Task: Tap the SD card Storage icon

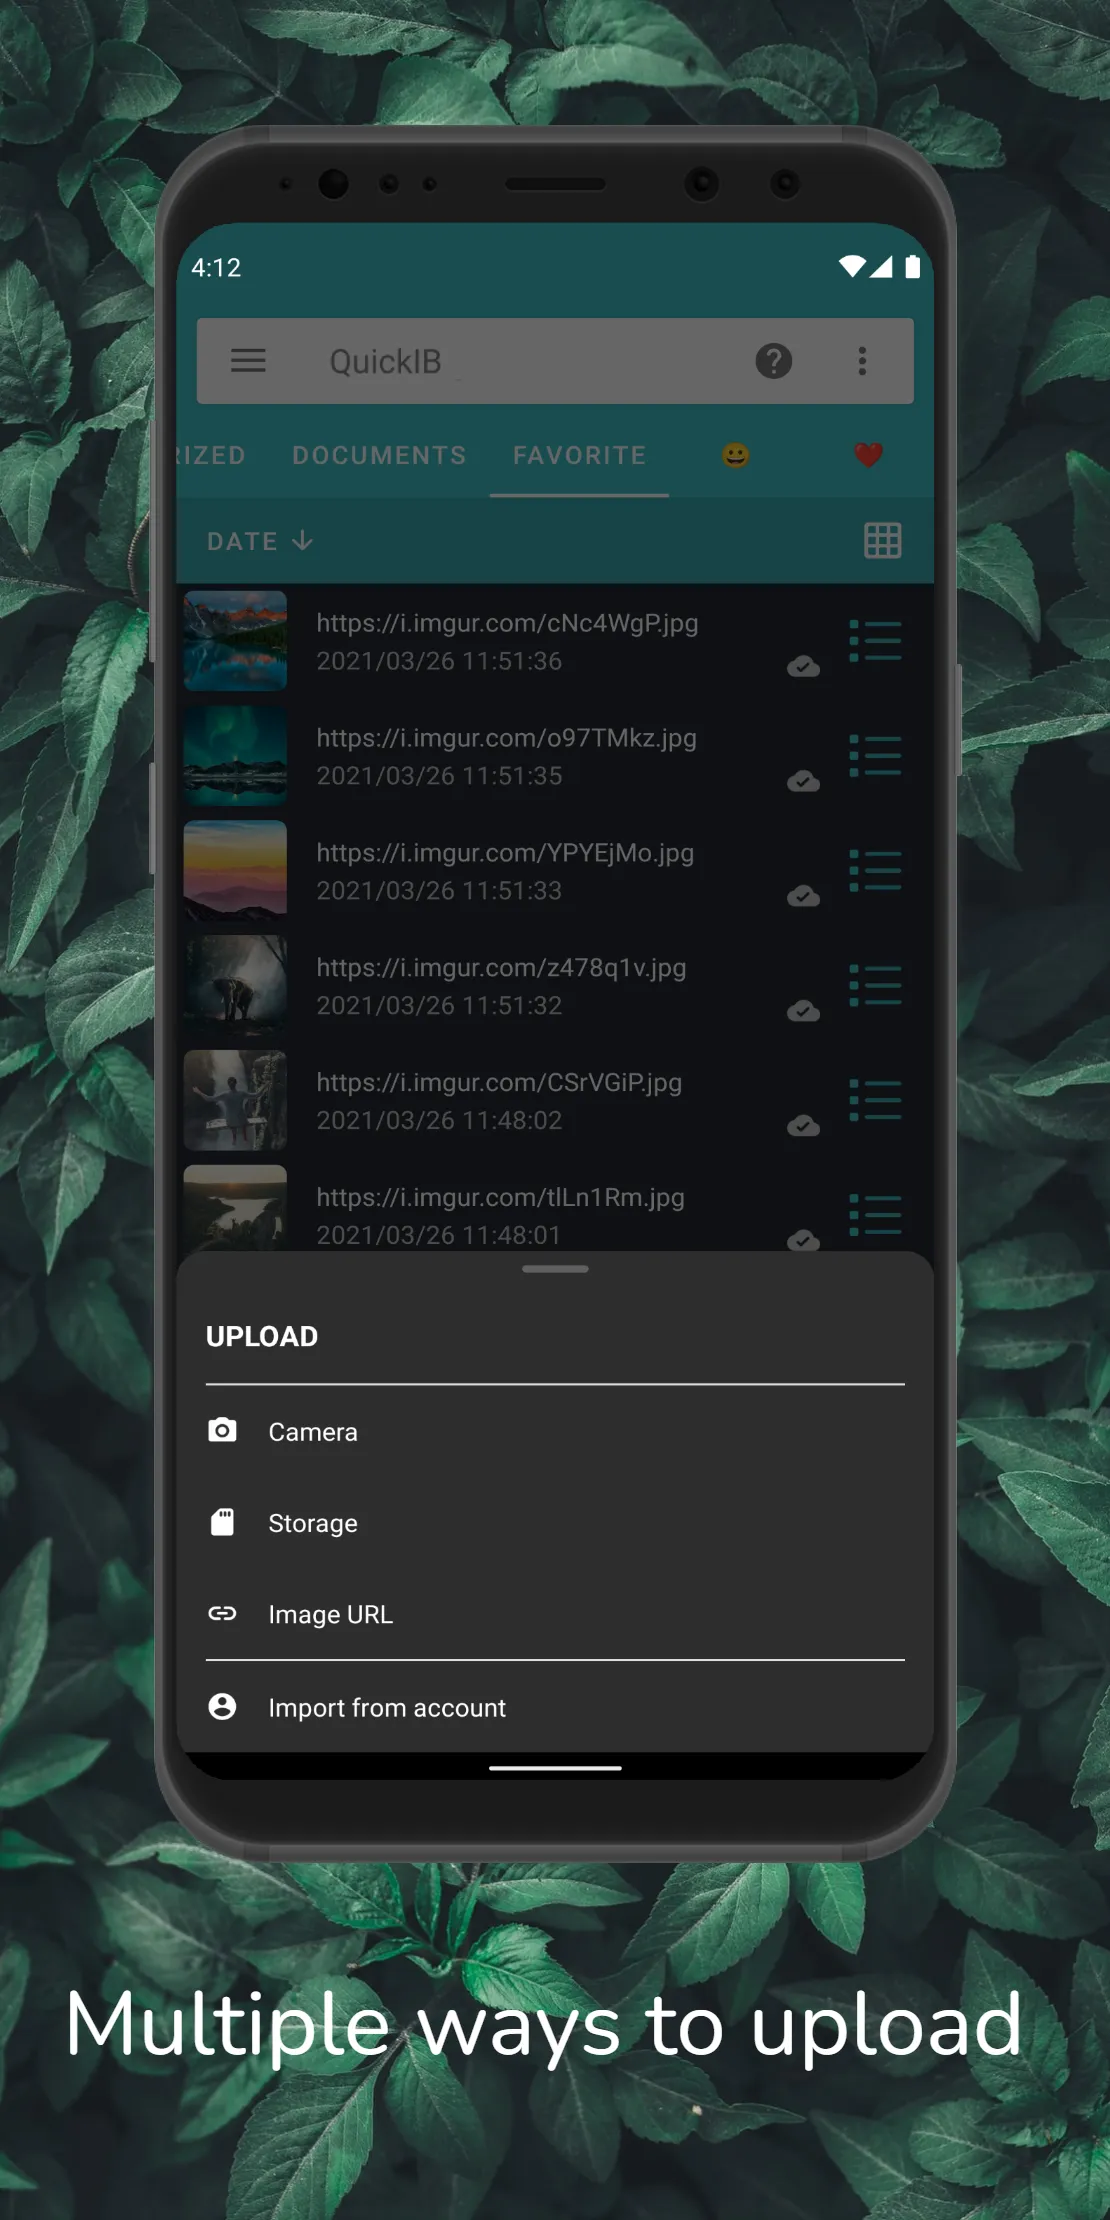Action: click(222, 1522)
